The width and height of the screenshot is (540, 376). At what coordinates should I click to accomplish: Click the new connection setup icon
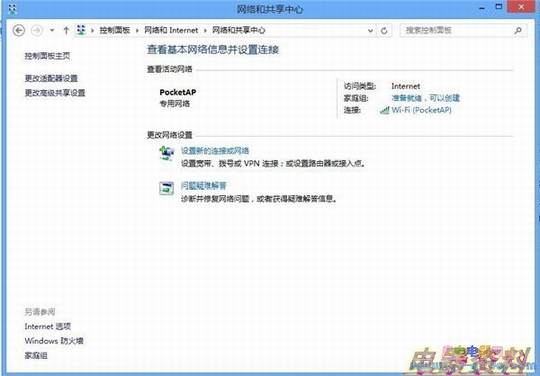tap(167, 153)
